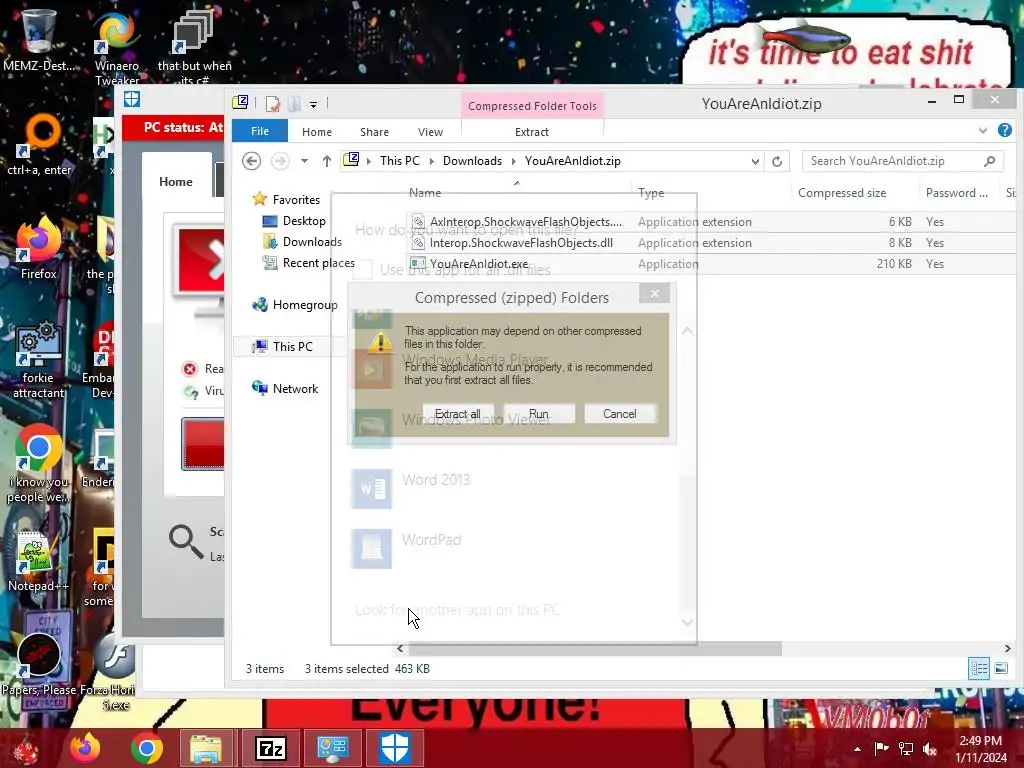Open the File ribbon tab
This screenshot has width=1024, height=768.
pyautogui.click(x=260, y=131)
